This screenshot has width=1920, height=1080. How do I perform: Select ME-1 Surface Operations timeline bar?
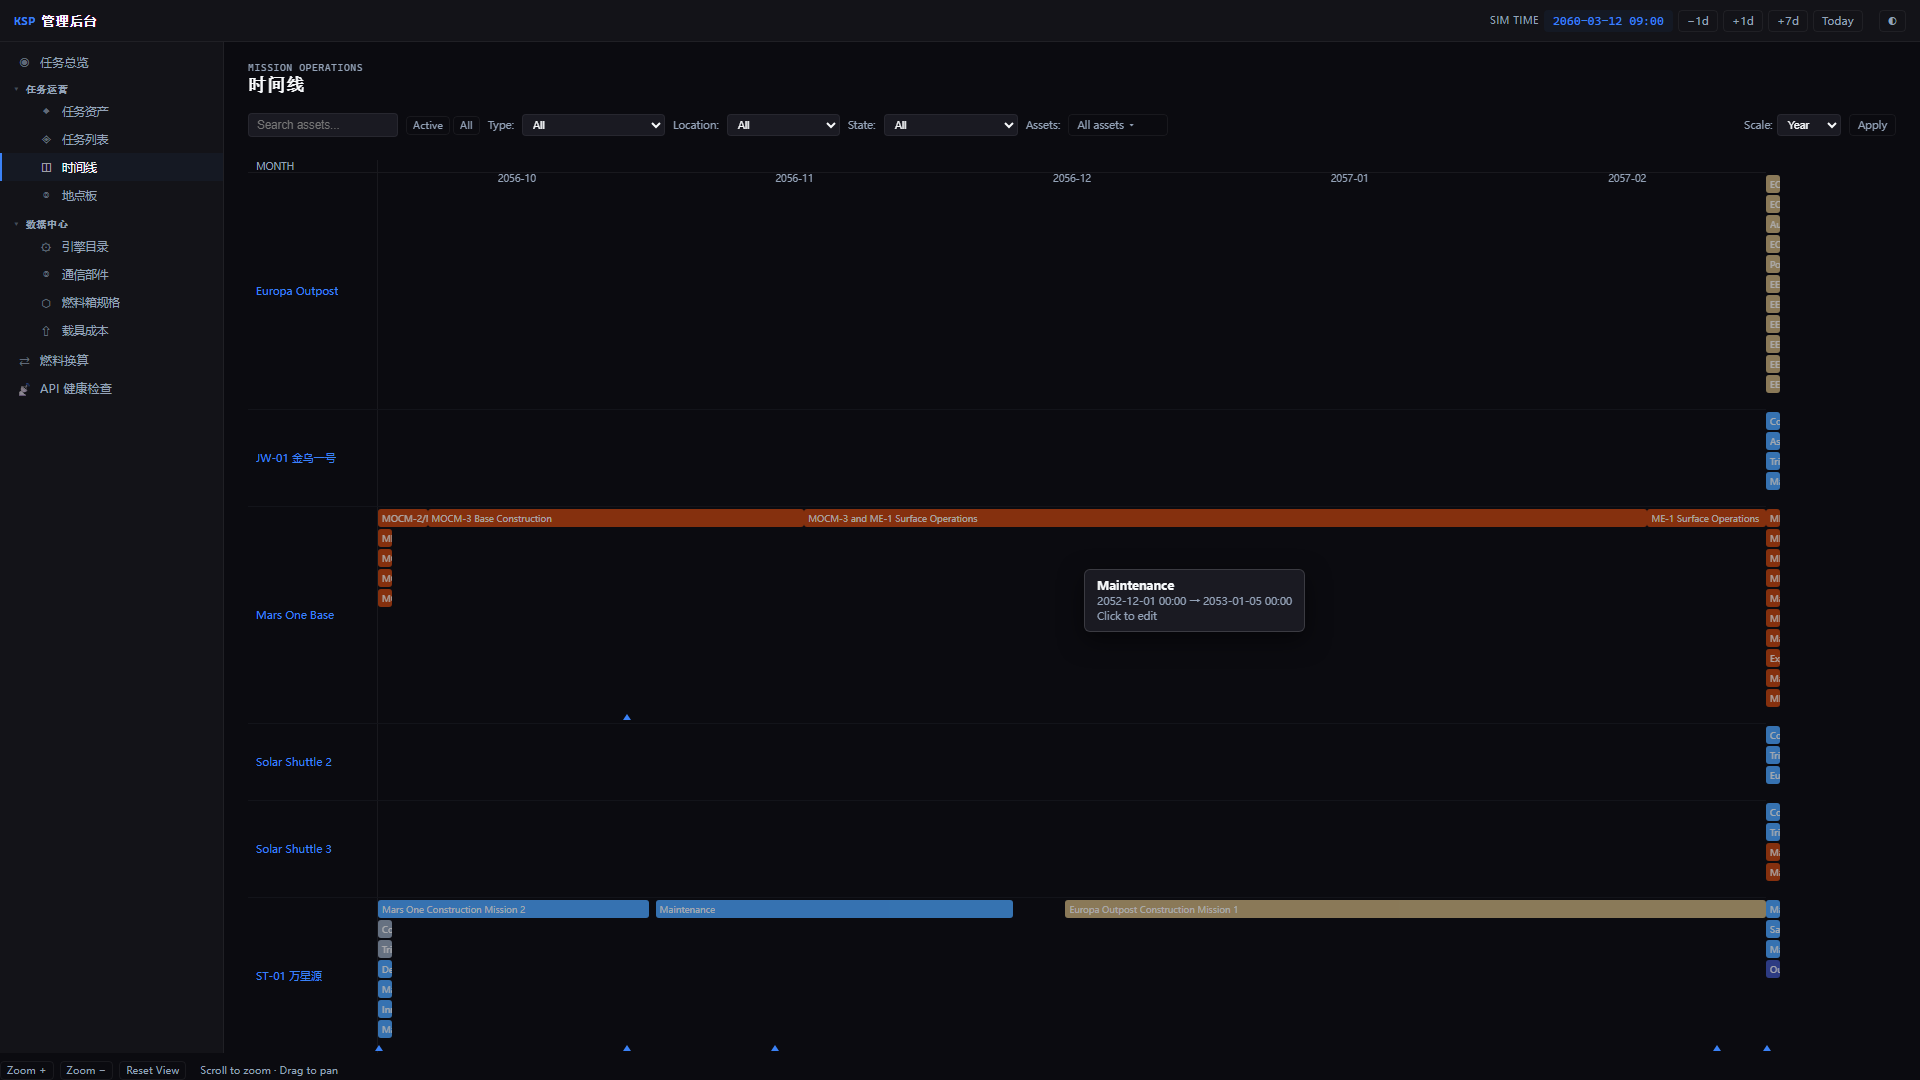[x=1706, y=519]
